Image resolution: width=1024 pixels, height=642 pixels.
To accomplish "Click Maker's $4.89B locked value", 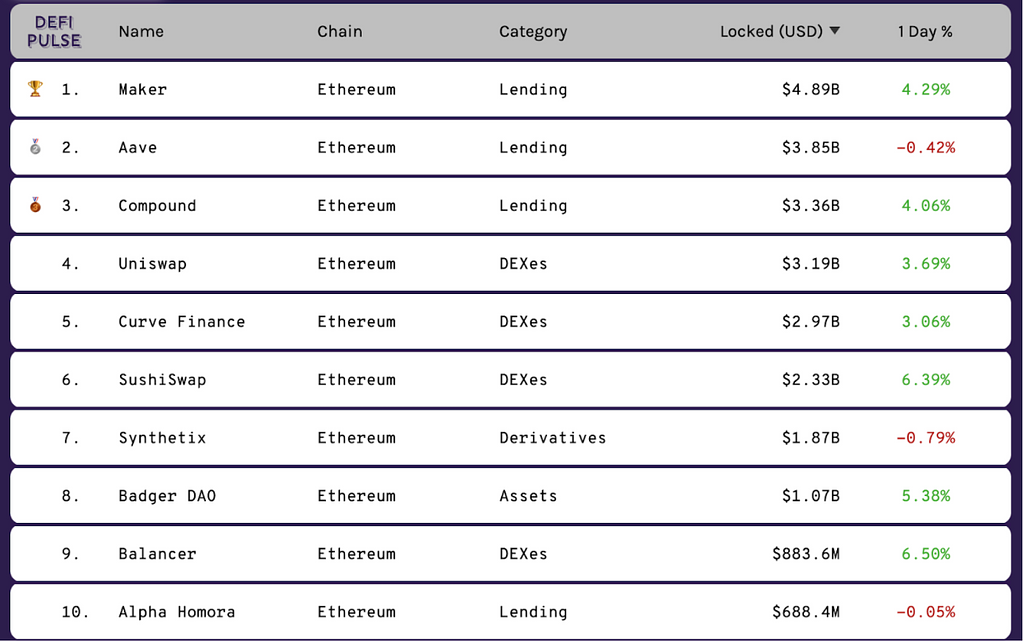I will pyautogui.click(x=810, y=90).
